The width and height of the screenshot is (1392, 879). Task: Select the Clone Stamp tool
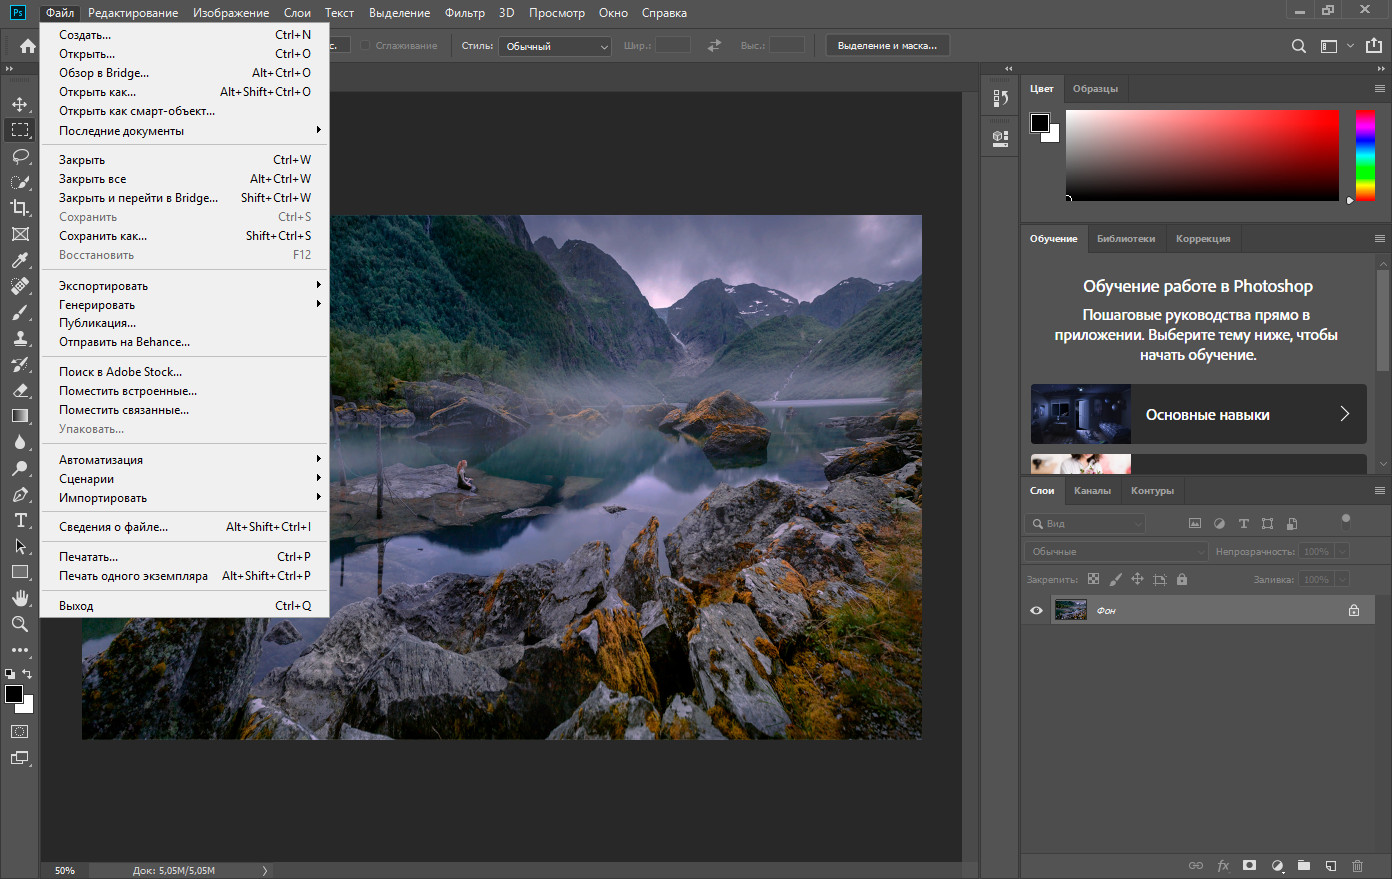(20, 338)
